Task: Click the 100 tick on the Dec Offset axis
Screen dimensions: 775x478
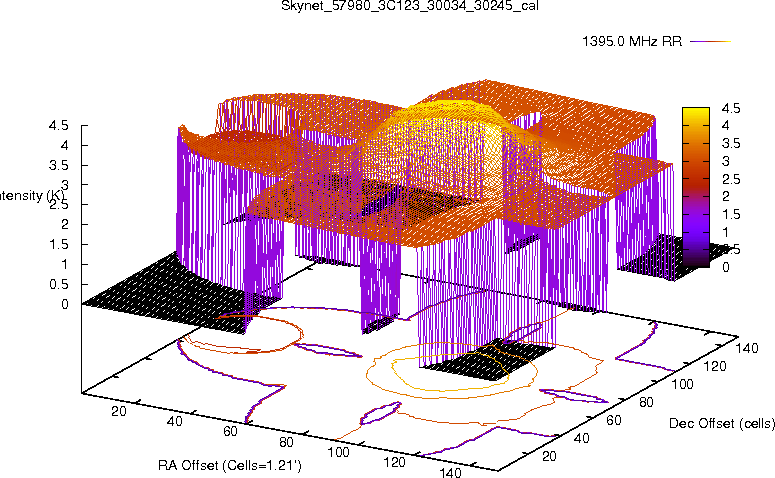Action: 682,384
